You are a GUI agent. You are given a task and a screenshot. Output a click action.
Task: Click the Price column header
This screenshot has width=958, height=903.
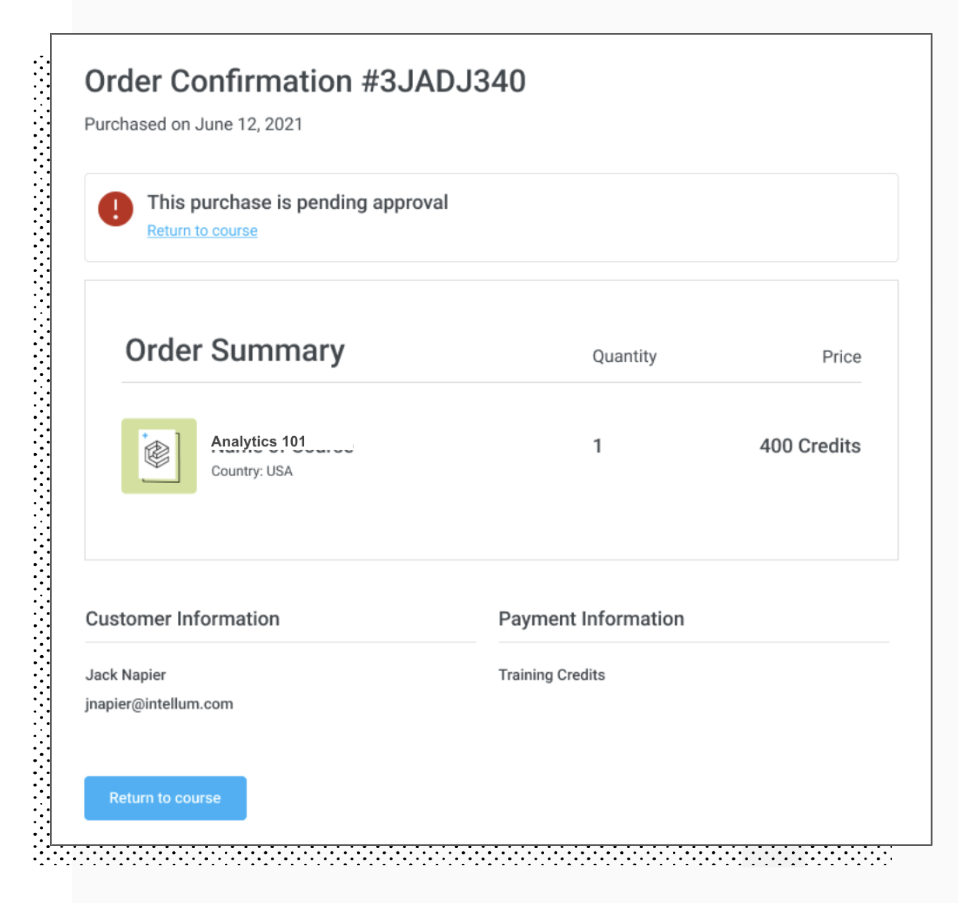tap(841, 357)
